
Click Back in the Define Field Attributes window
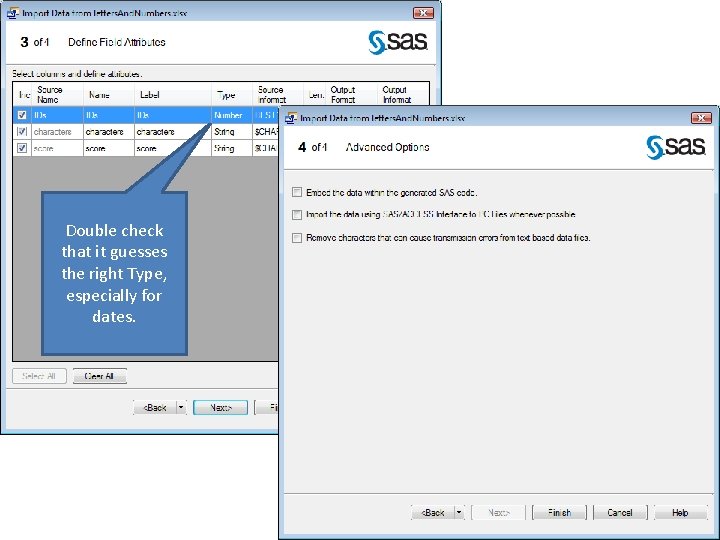(x=155, y=407)
